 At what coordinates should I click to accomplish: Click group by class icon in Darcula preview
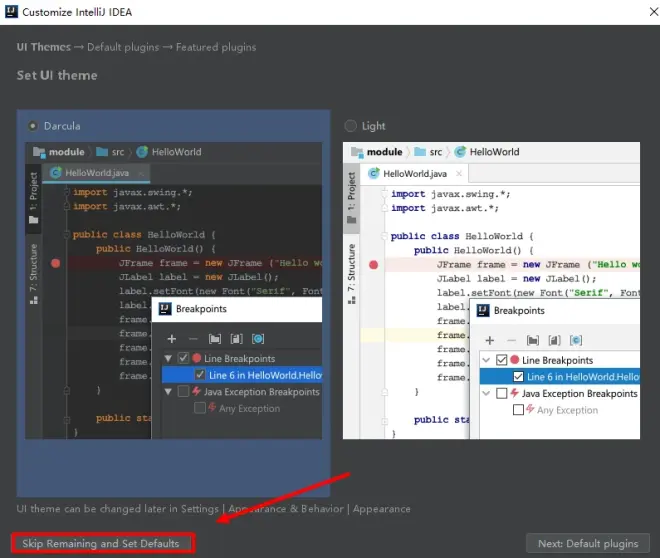point(258,339)
